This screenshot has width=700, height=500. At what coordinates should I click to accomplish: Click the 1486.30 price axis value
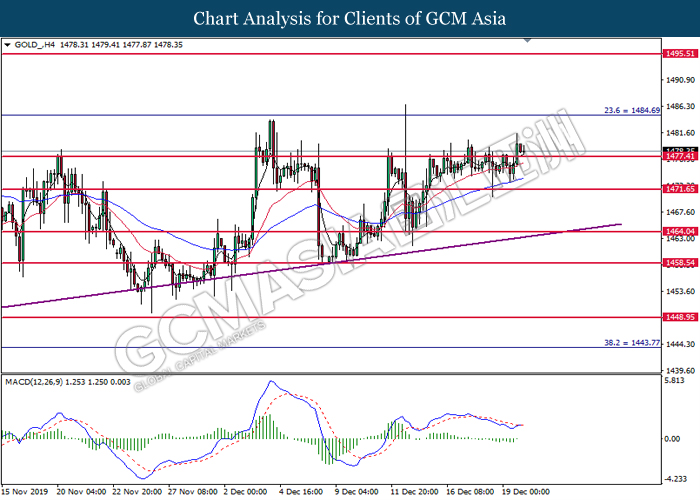pos(680,106)
